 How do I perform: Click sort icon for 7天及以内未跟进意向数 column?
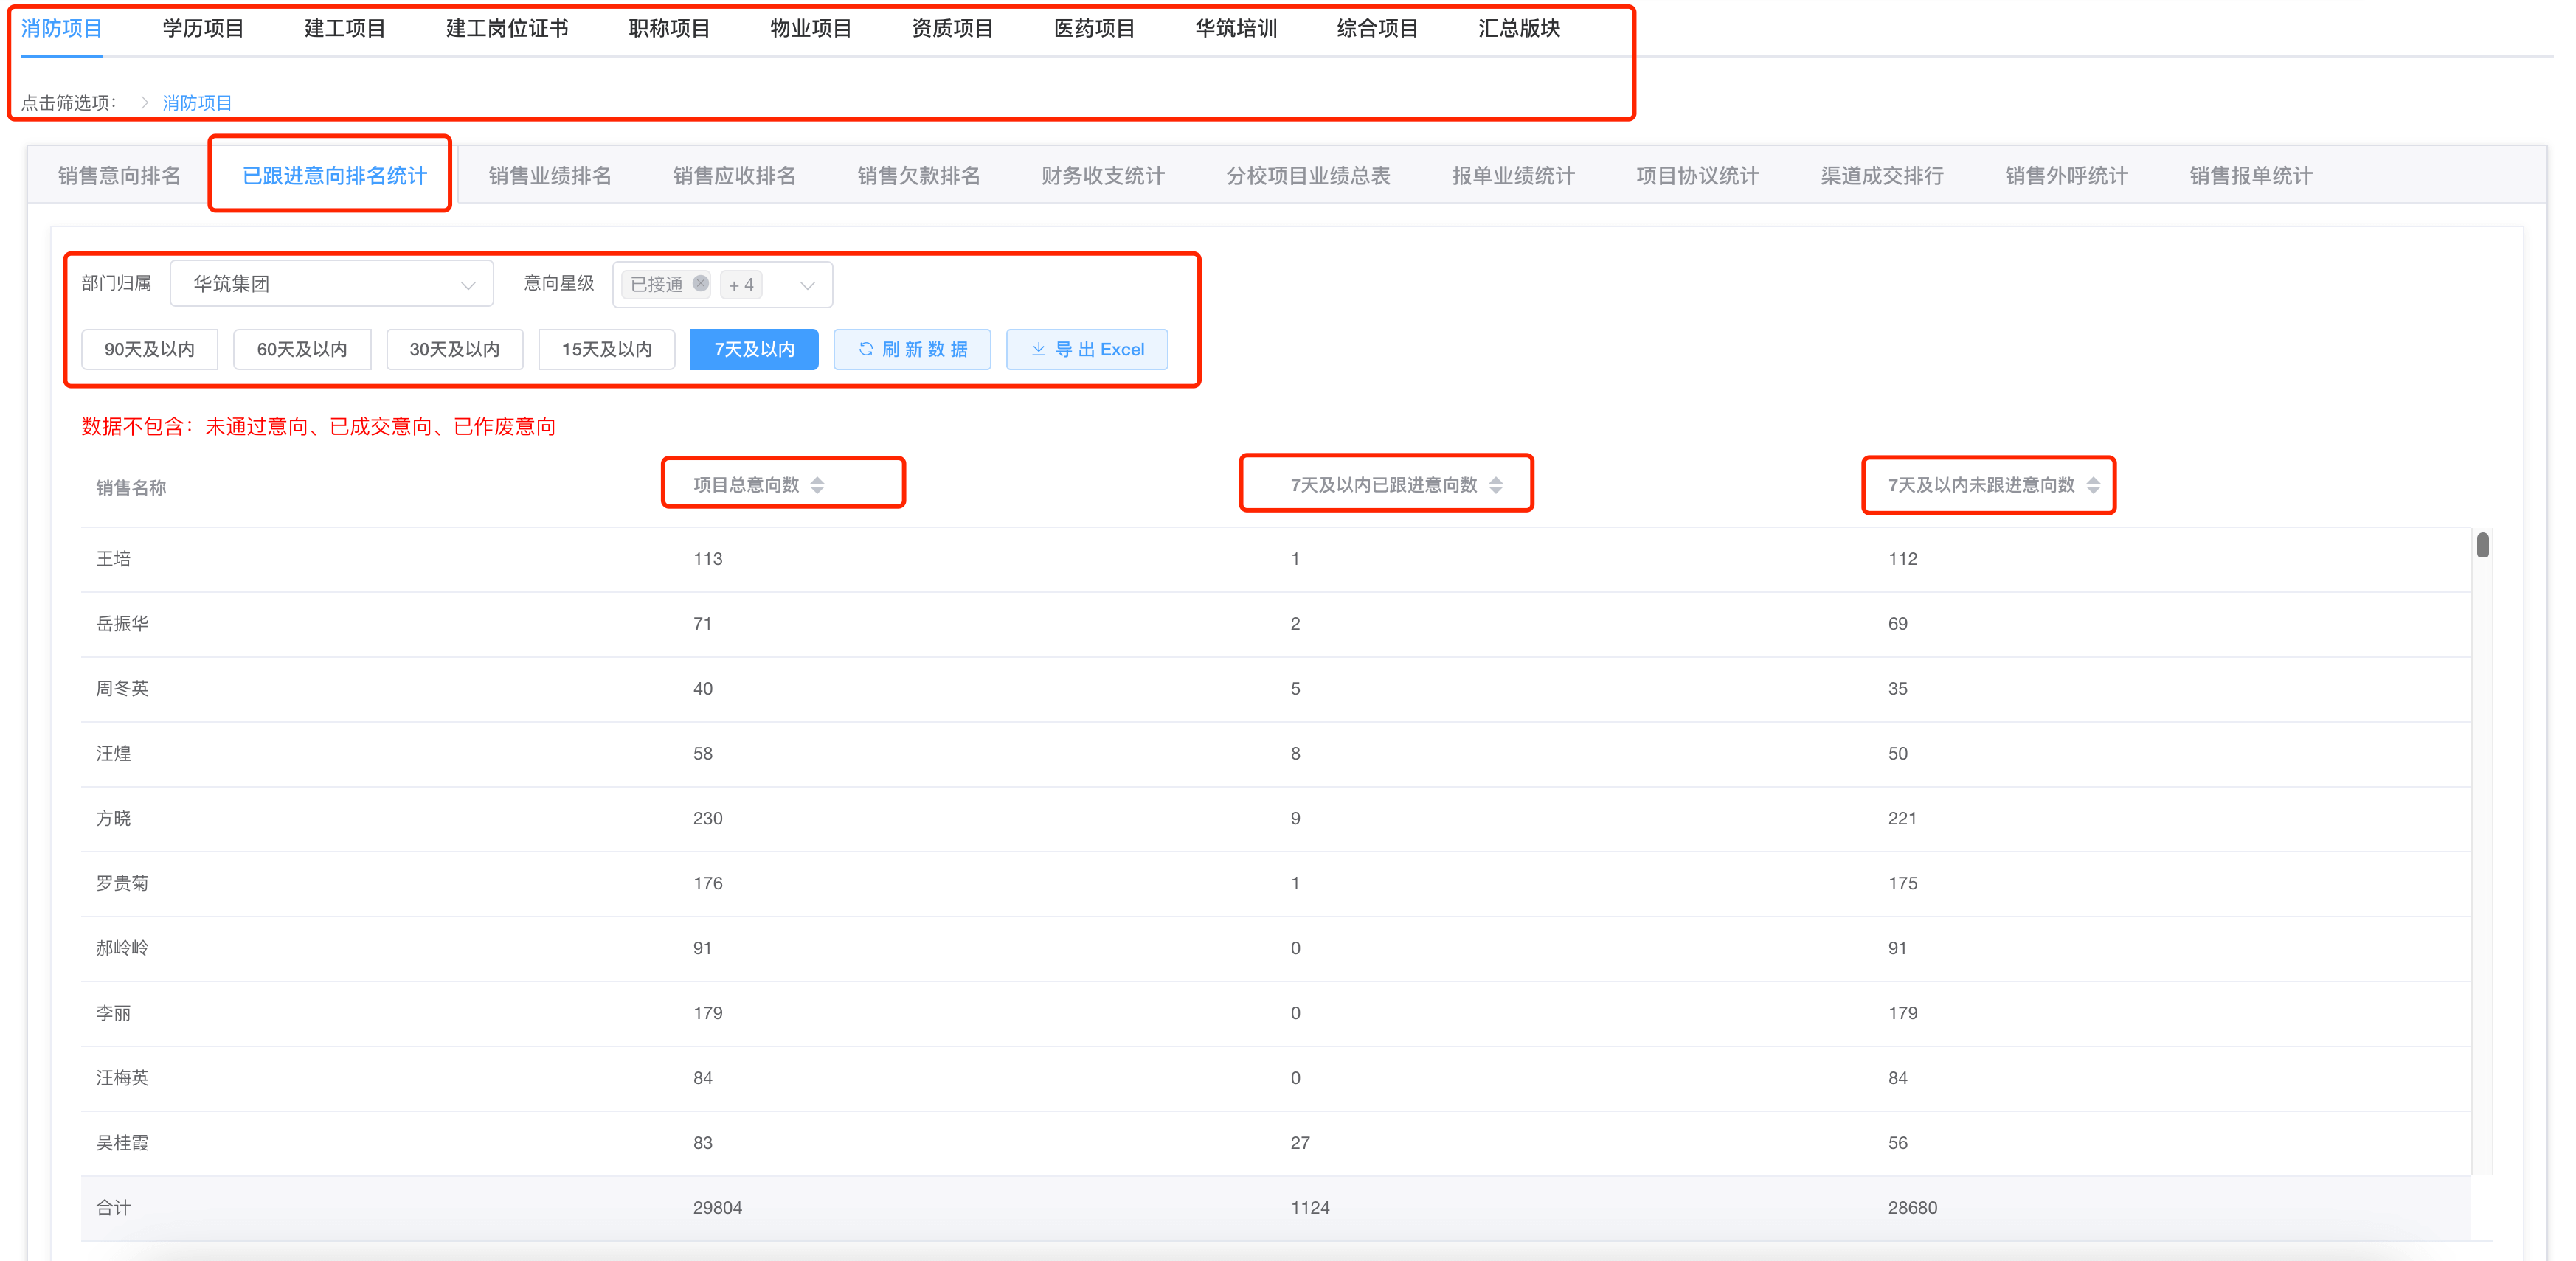(x=2093, y=485)
